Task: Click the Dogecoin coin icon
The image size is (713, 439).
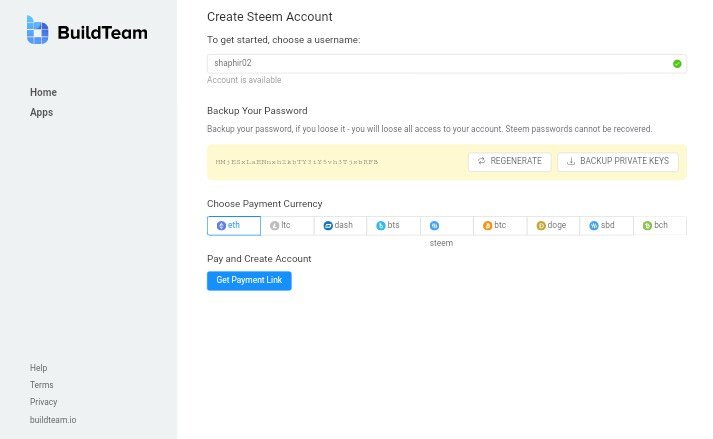Action: tap(541, 226)
